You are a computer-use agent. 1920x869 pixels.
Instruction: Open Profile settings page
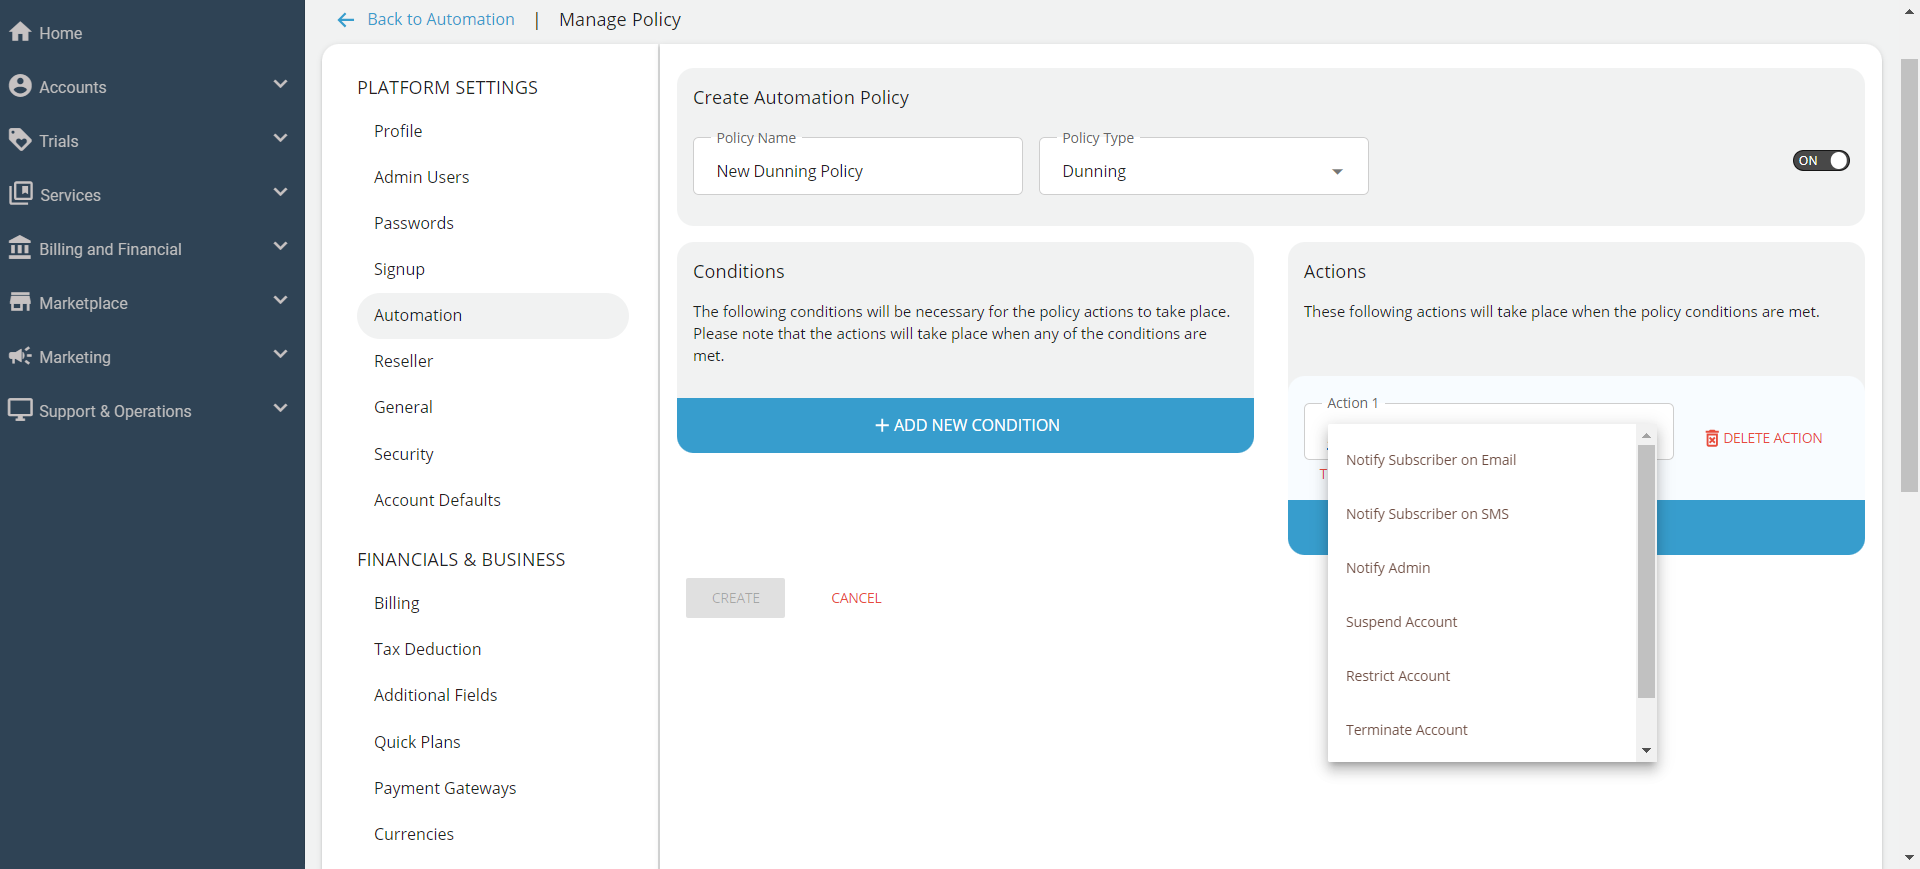[x=398, y=131]
